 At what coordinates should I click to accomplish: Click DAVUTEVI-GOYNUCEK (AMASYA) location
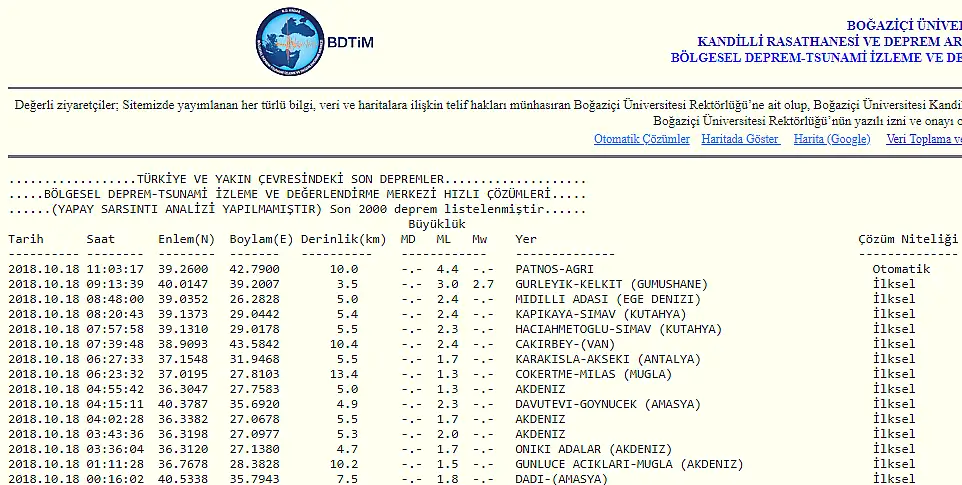[607, 404]
